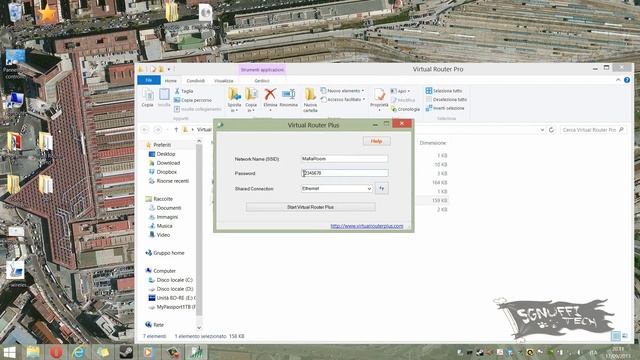Click the up one level arrow
This screenshot has width=640, height=360.
coord(176,130)
